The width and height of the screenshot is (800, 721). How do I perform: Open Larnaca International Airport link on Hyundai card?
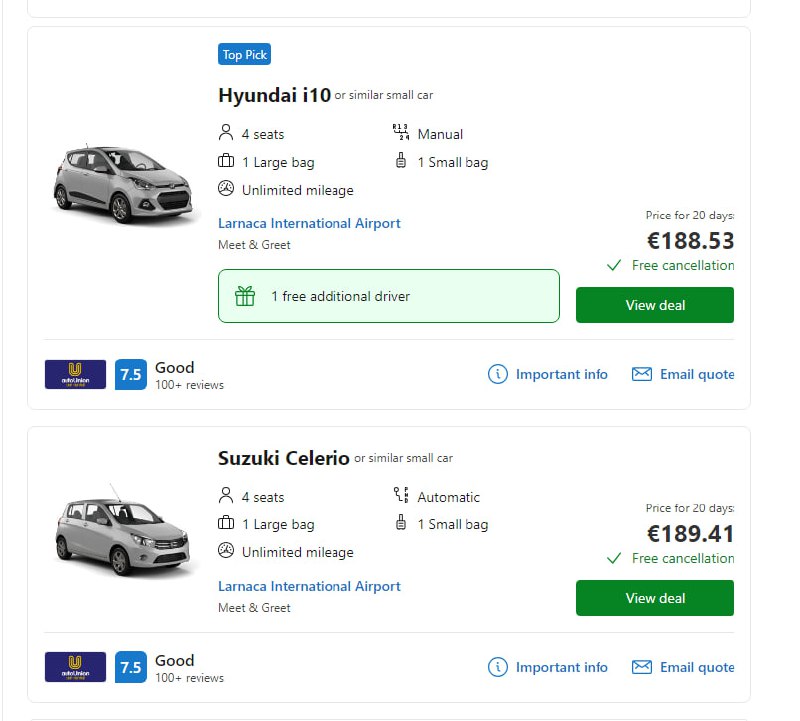(309, 223)
